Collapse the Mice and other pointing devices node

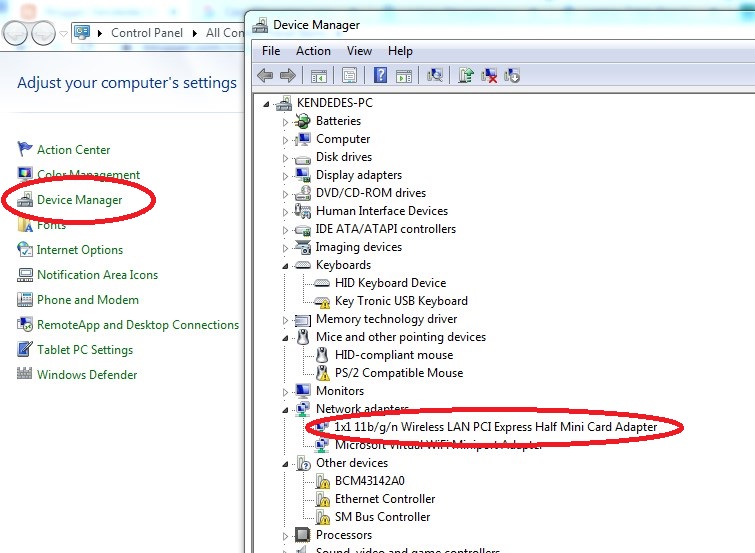(285, 338)
